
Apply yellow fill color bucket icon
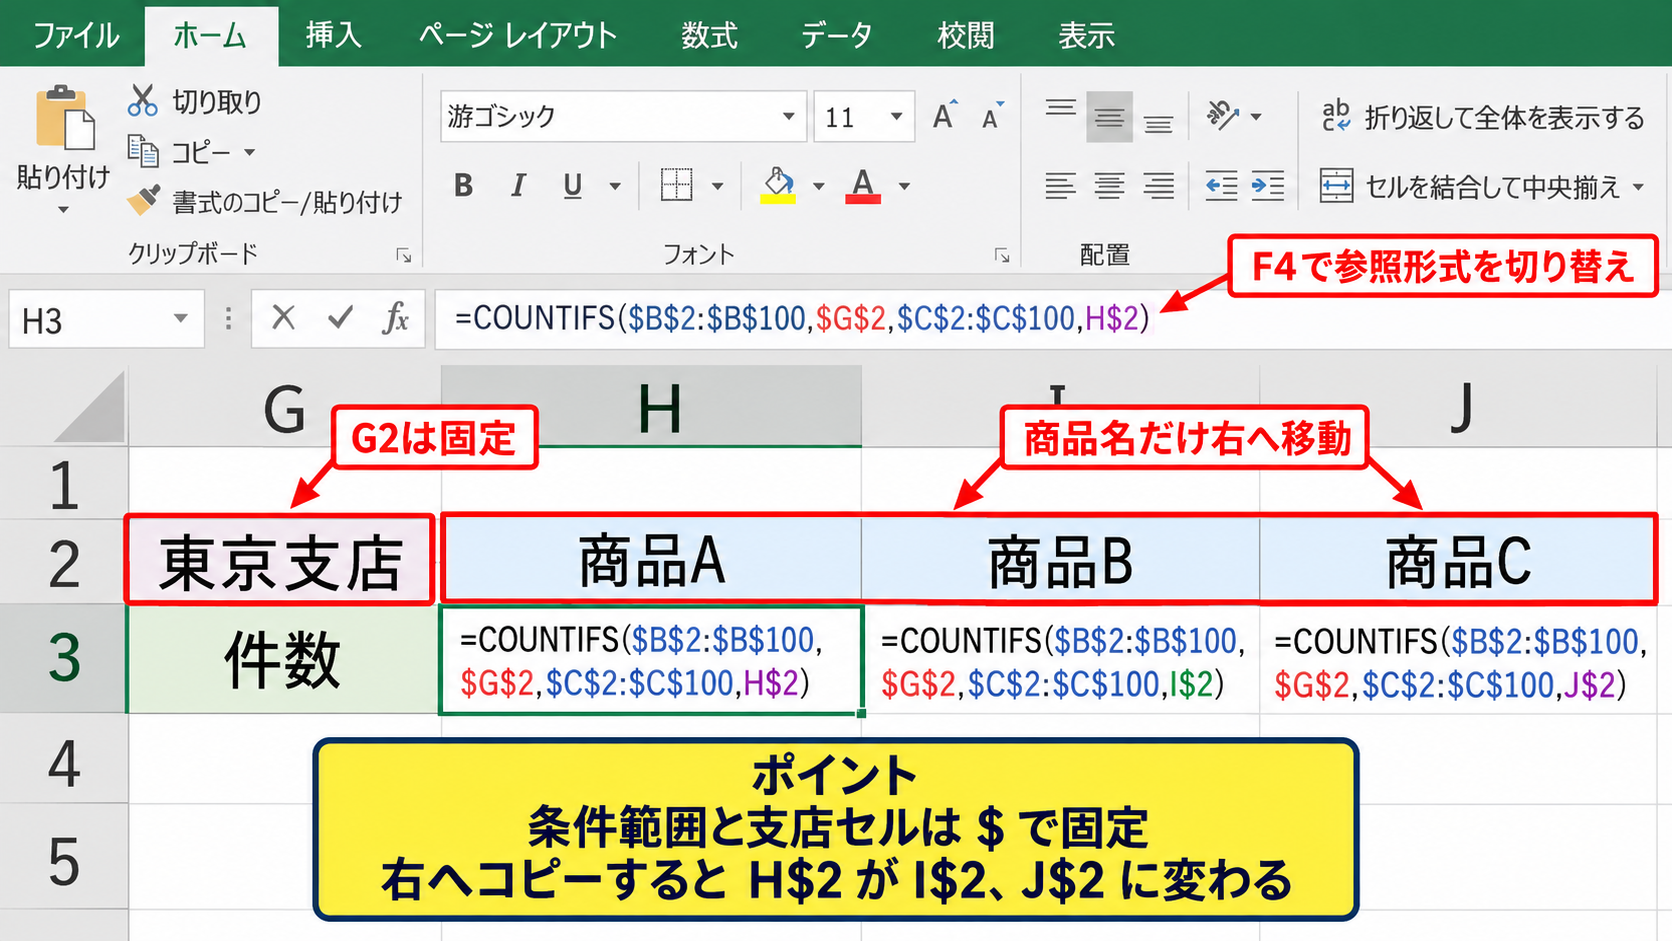[778, 185]
